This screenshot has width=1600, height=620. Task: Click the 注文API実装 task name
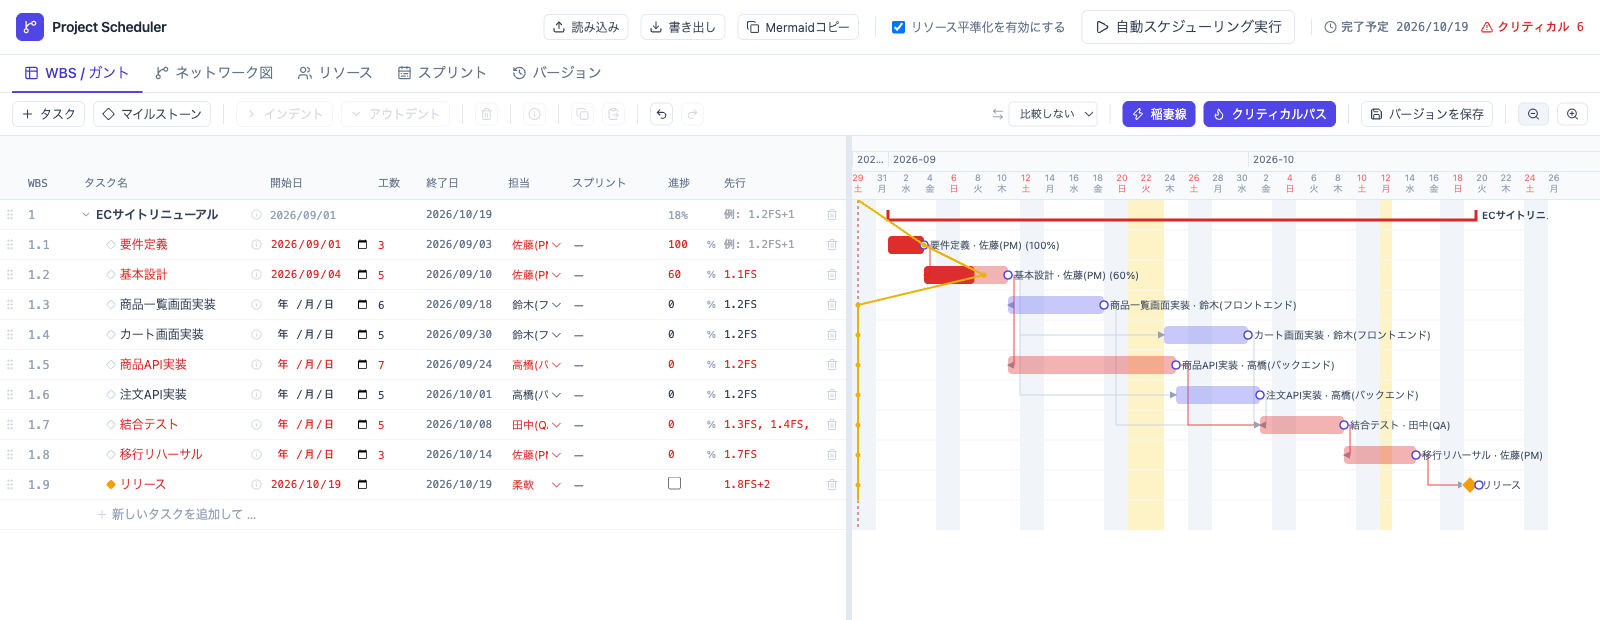click(153, 394)
